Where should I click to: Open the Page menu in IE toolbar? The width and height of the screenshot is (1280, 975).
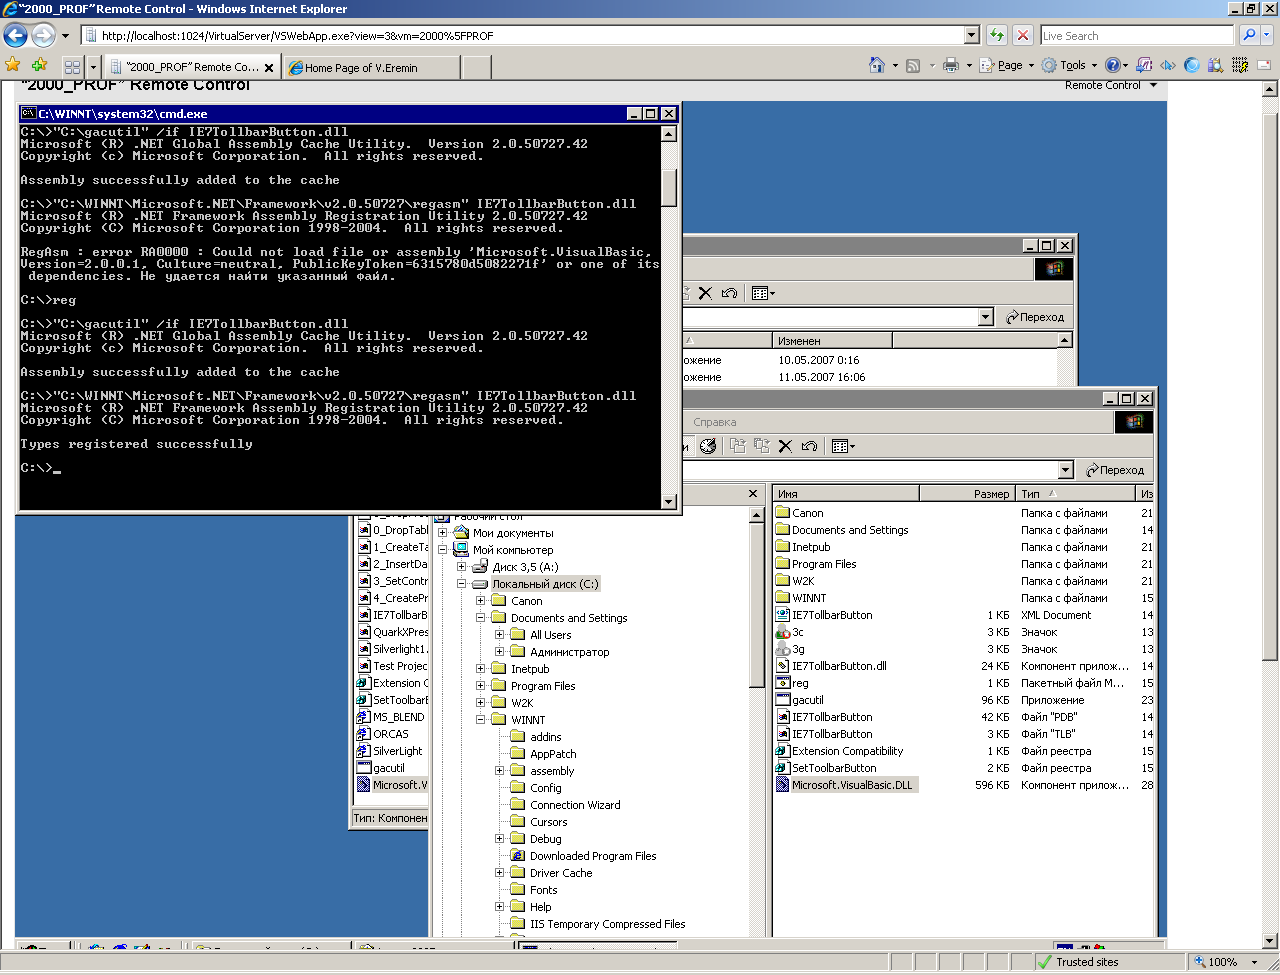point(1006,65)
